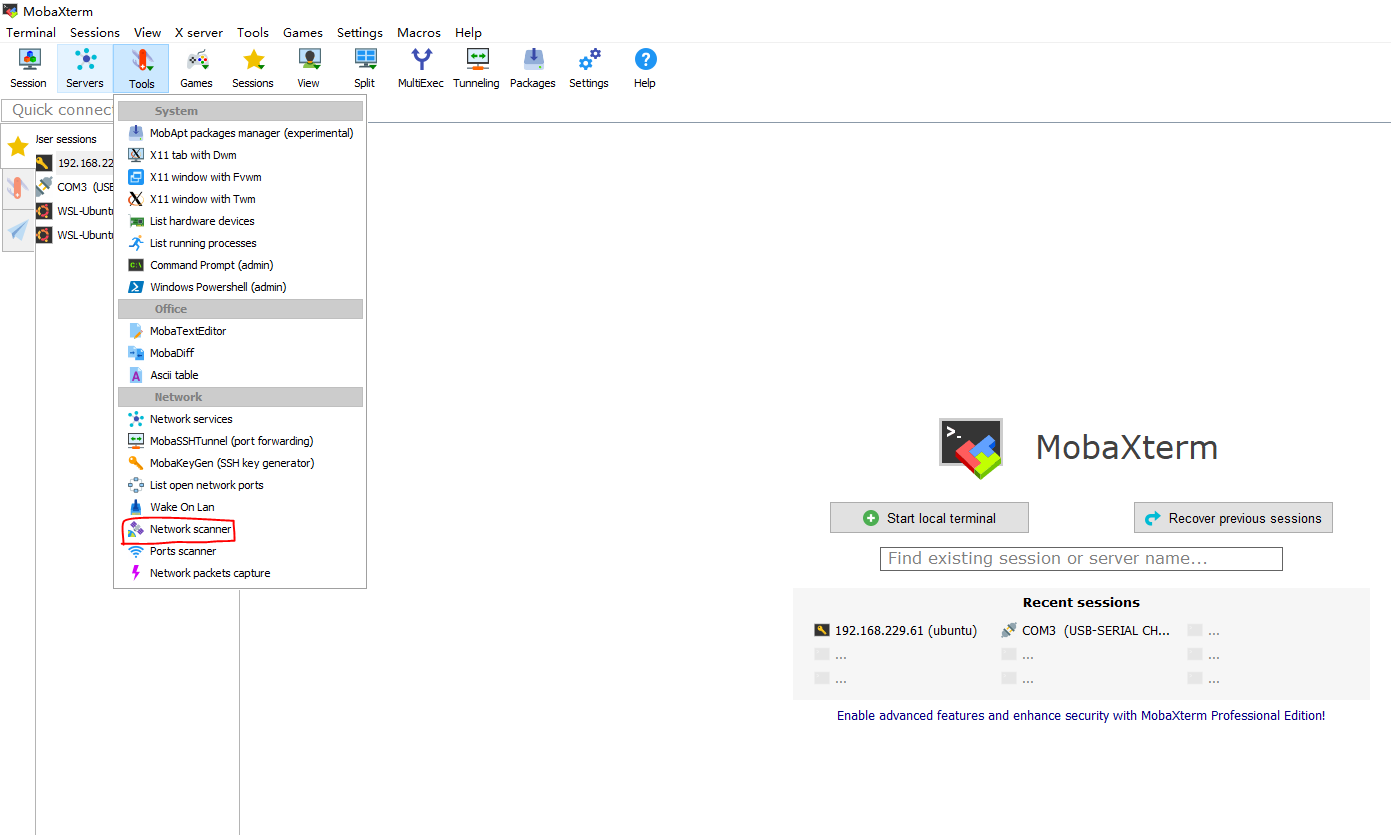Viewport: 1391px width, 835px height.
Task: Select the yellow star sessions sidebar tab
Action: tap(18, 147)
